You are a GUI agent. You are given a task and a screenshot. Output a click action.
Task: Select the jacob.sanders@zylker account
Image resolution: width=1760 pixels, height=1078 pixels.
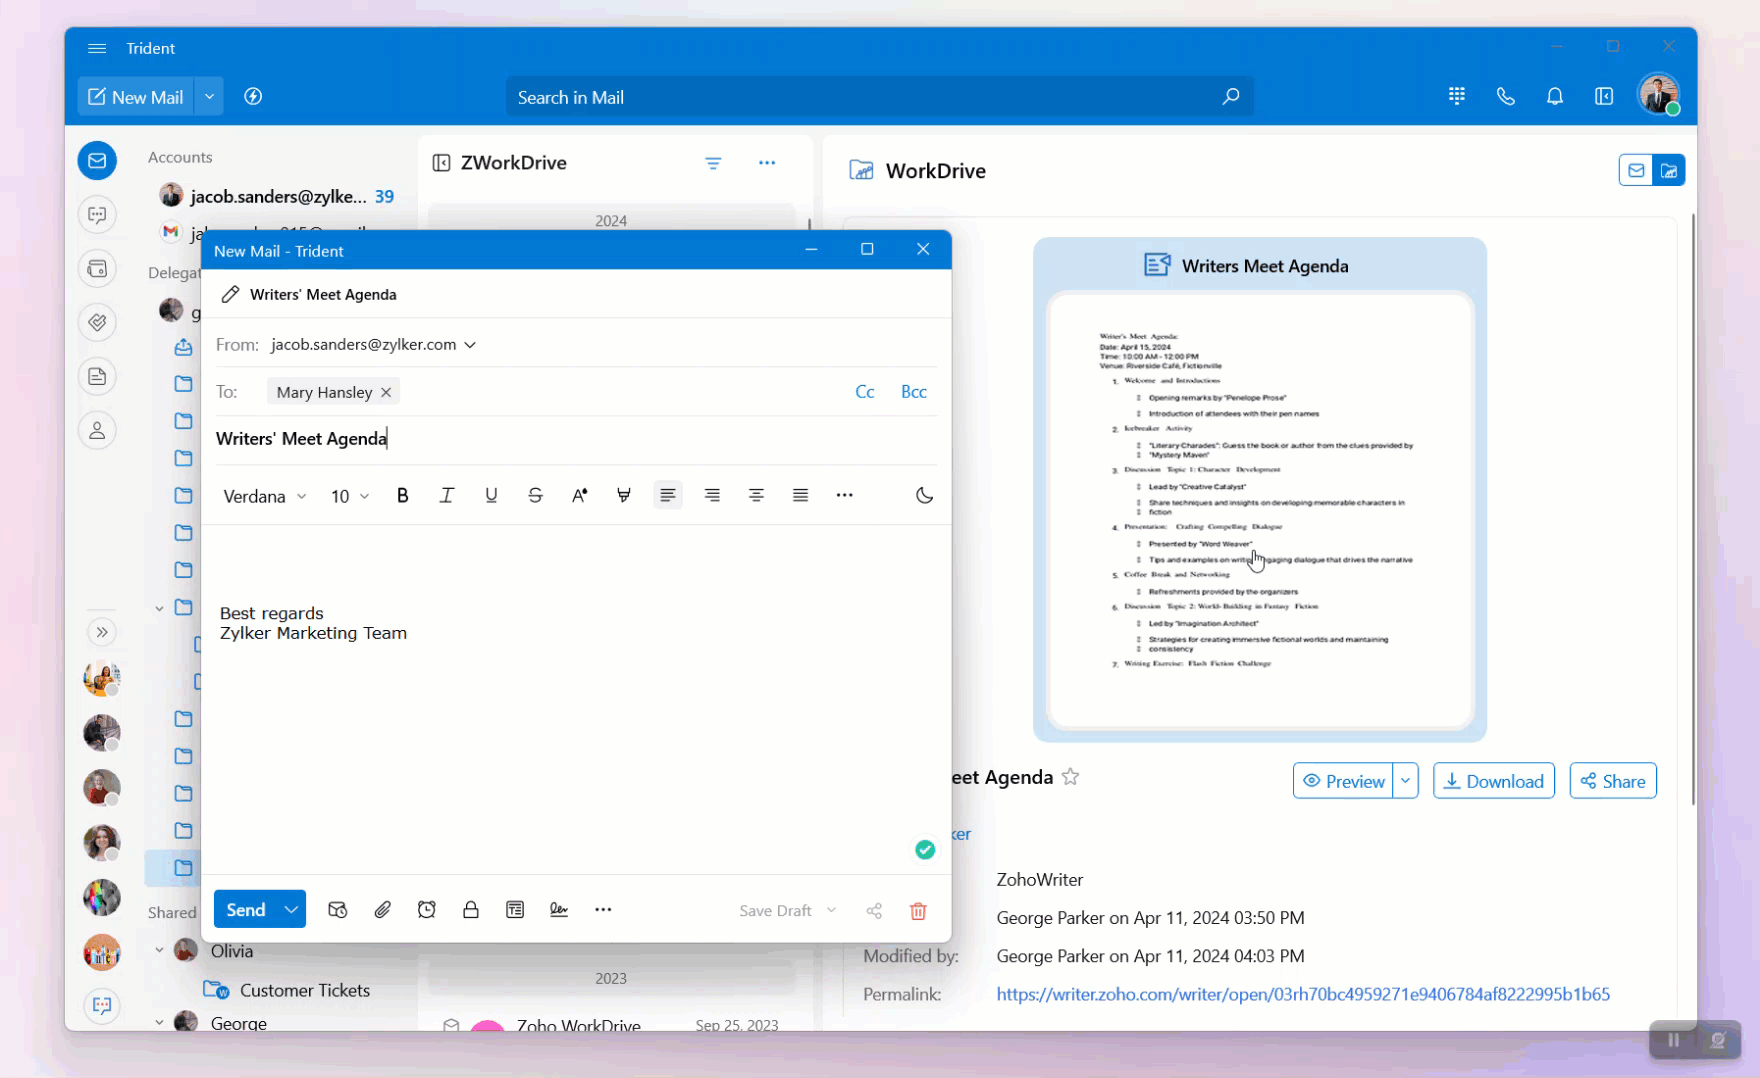(277, 197)
